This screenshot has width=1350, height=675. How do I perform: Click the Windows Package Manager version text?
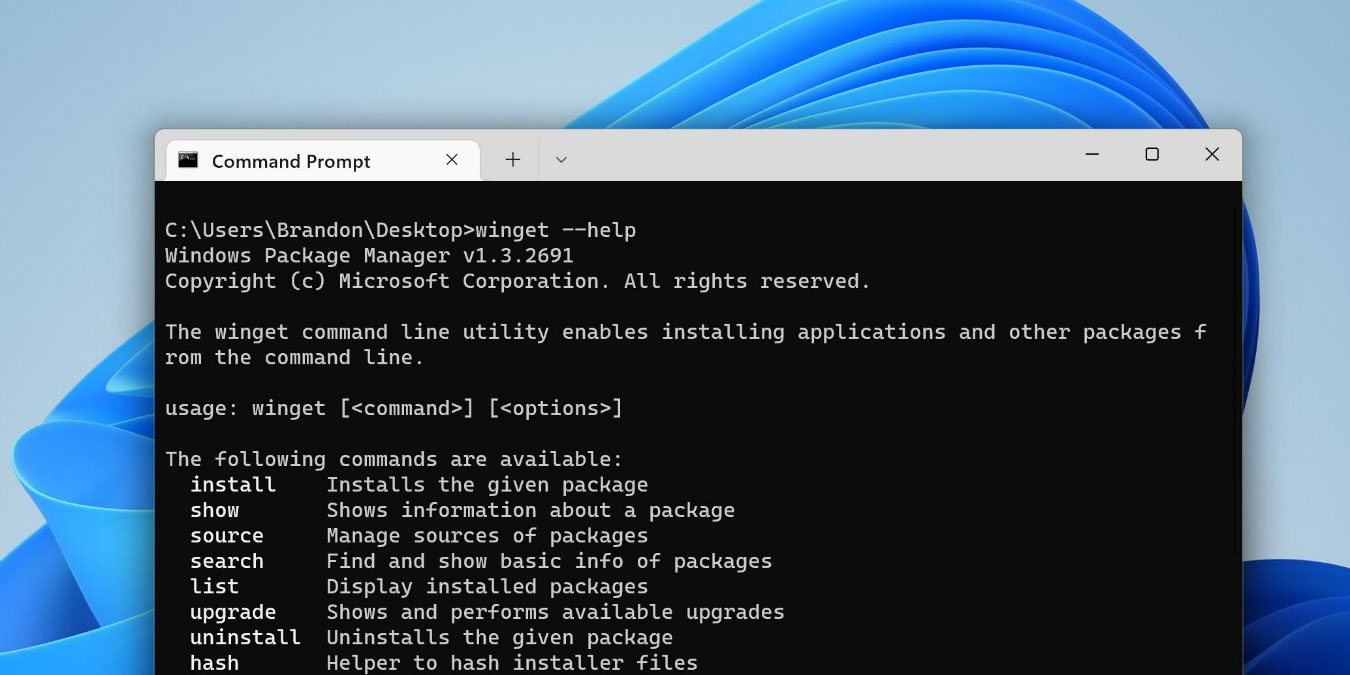point(370,255)
